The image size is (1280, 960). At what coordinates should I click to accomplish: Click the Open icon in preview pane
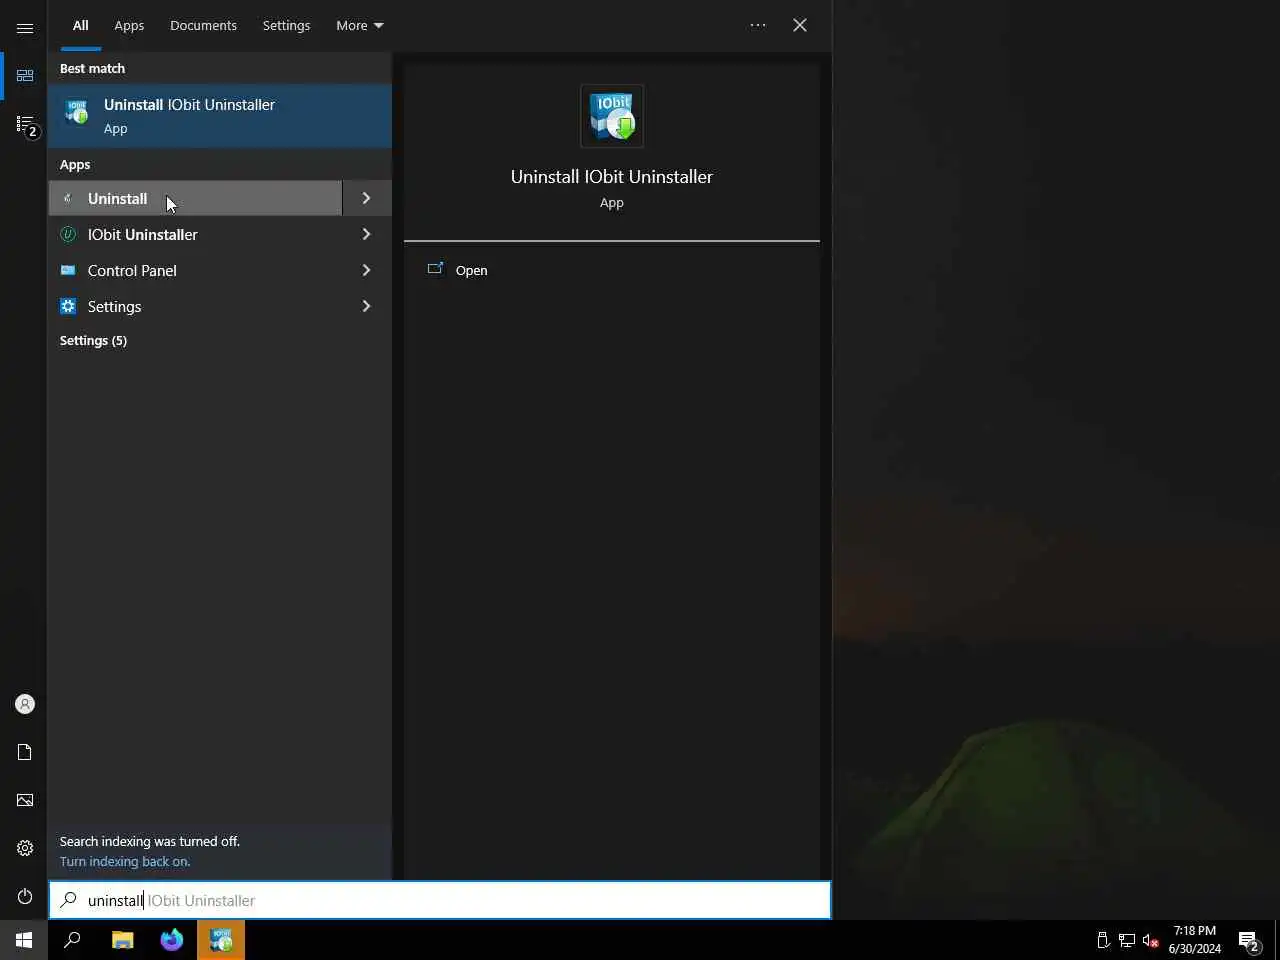435,269
